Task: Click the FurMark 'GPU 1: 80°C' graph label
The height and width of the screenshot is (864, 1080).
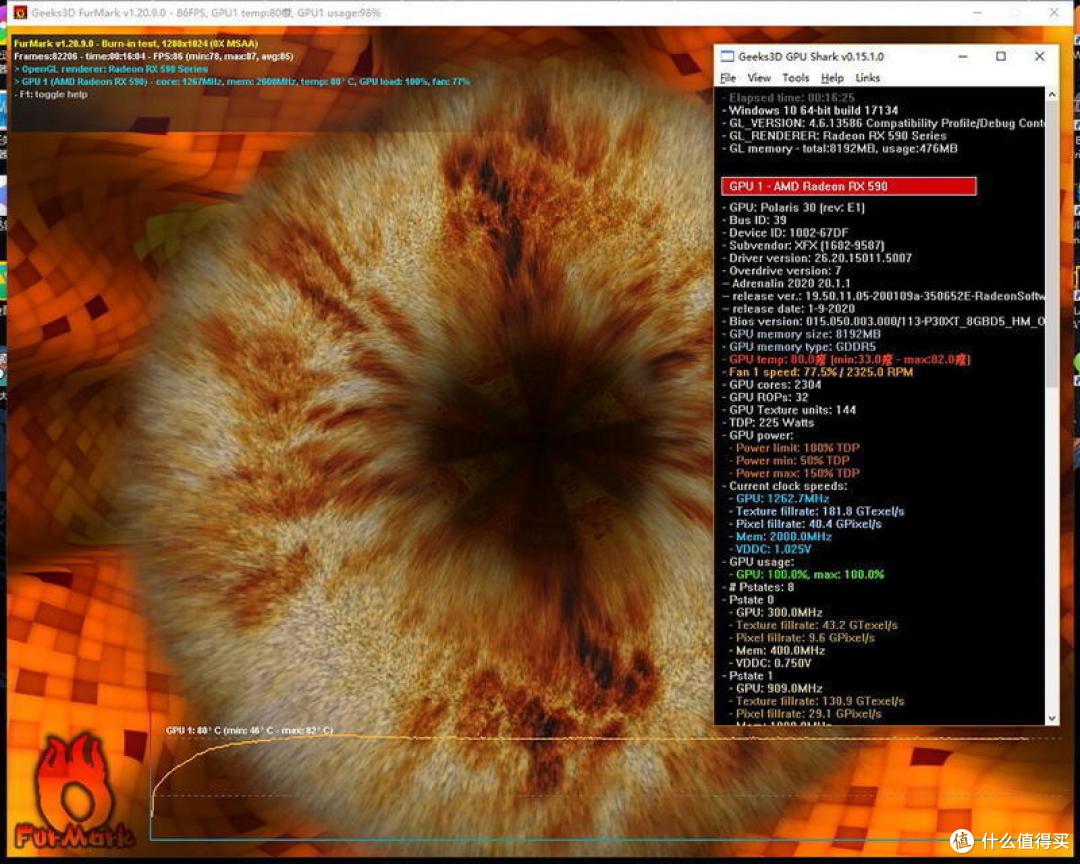Action: click(249, 730)
